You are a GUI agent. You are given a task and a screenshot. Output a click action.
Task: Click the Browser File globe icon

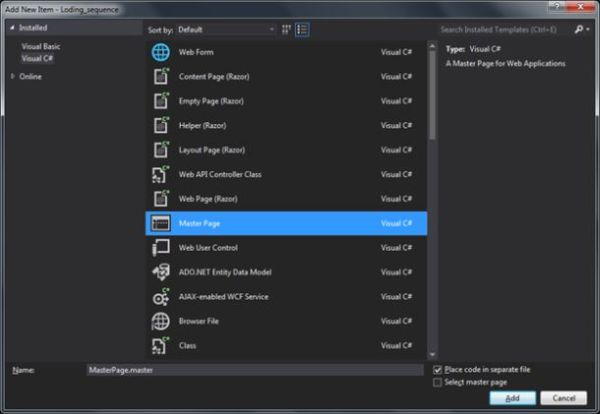click(x=161, y=321)
